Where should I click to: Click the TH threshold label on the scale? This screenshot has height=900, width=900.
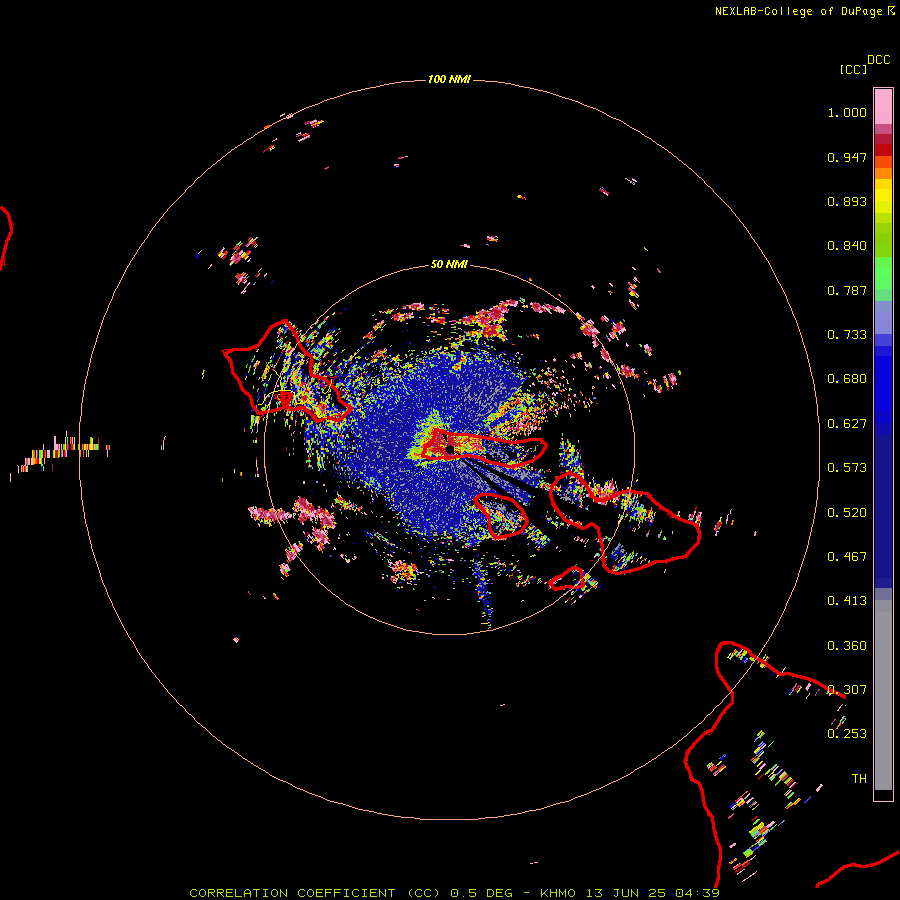point(859,779)
